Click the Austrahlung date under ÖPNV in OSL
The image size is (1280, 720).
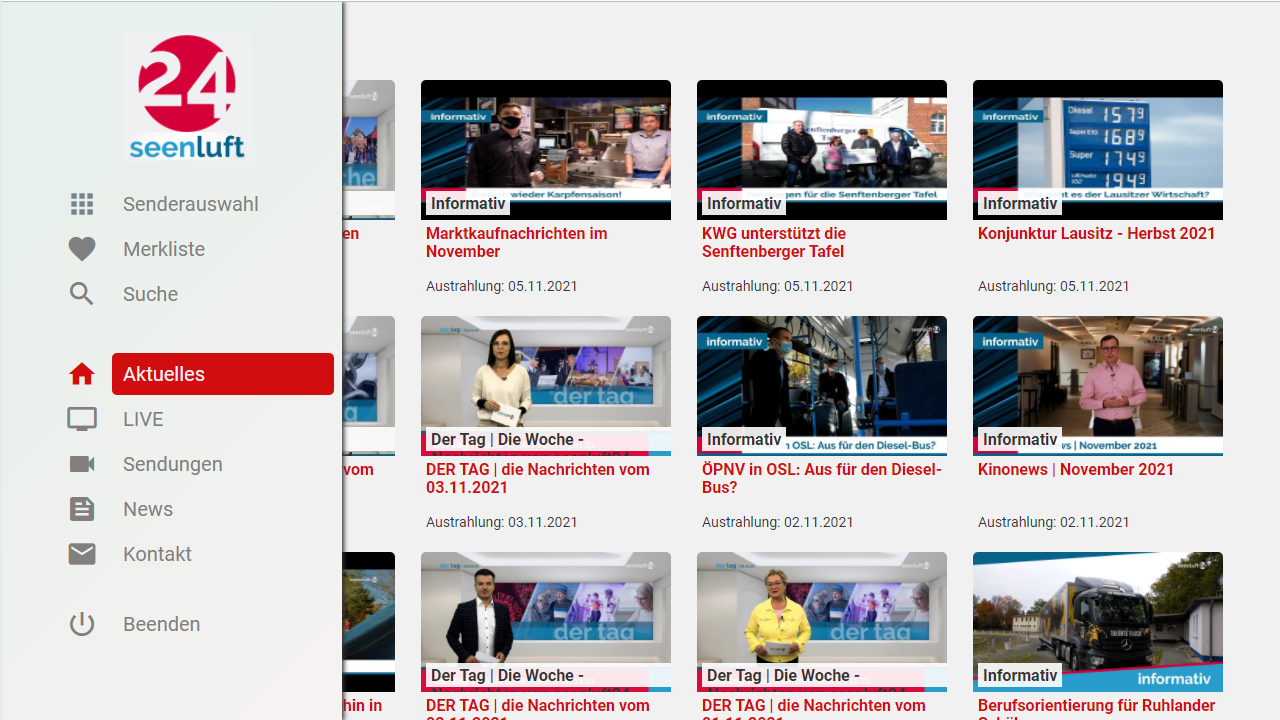(778, 522)
